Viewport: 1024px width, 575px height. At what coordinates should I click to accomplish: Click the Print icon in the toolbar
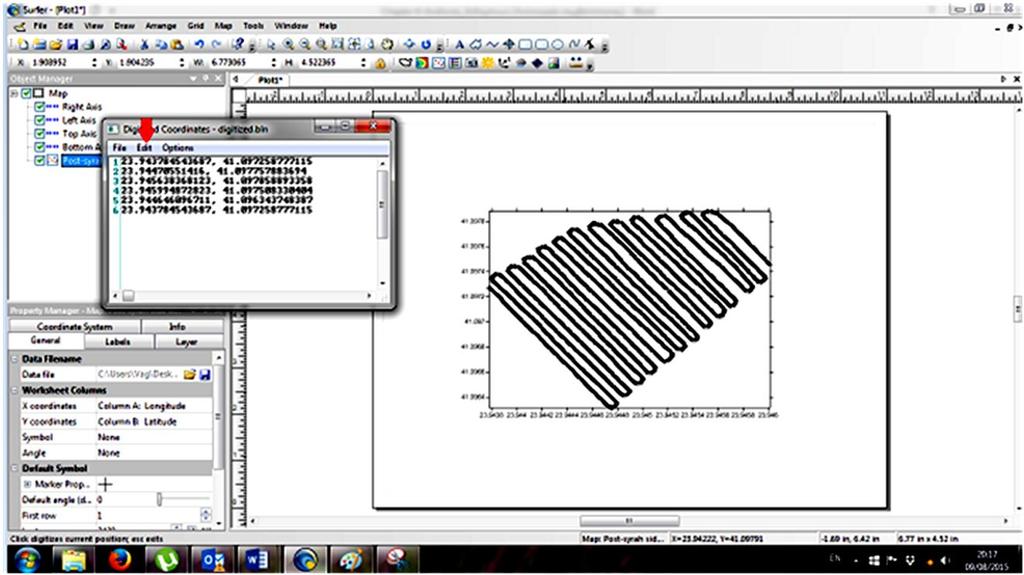(88, 44)
